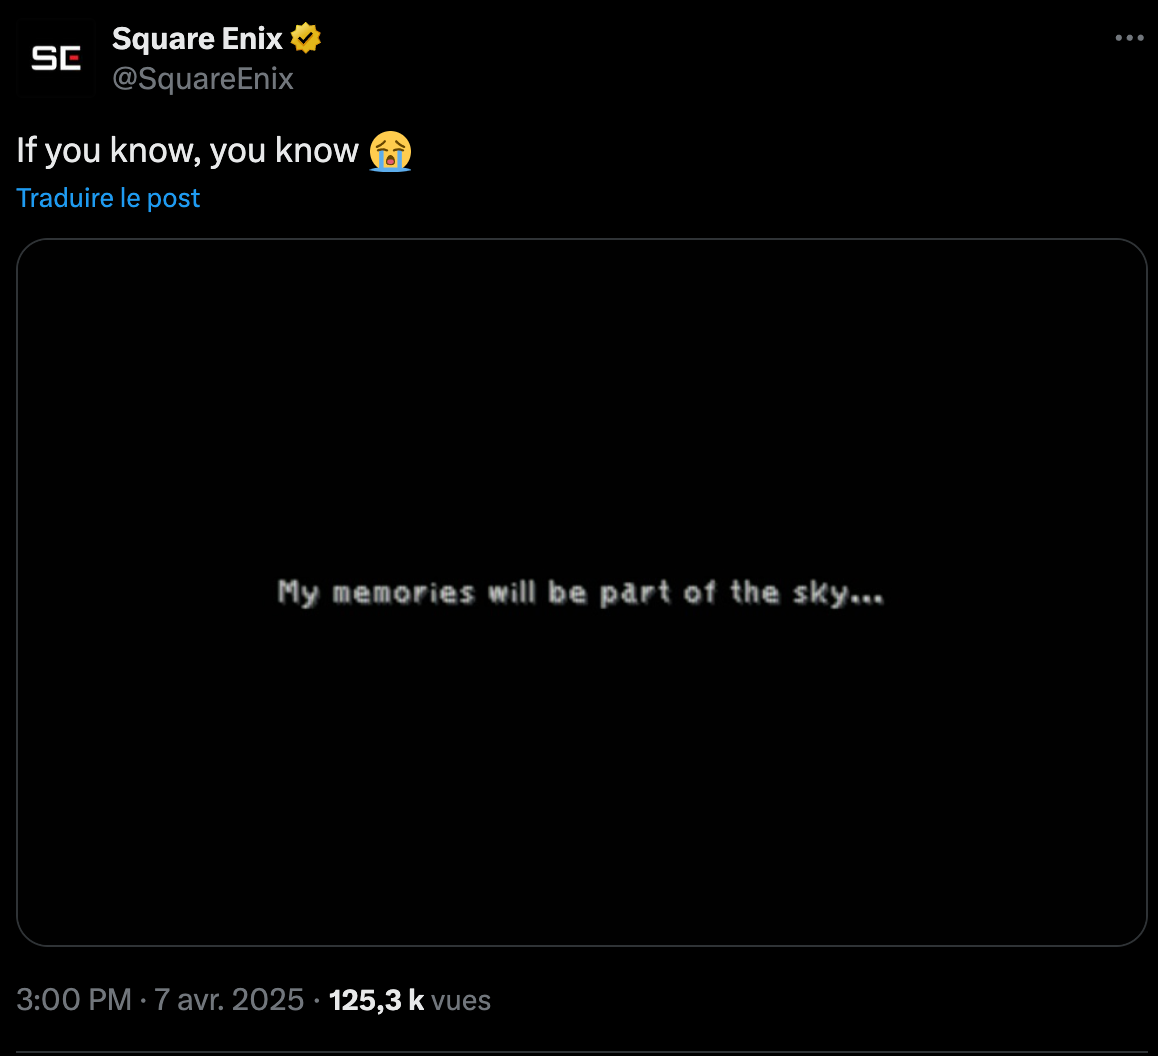
Task: Open the 125,3 k views count
Action: (x=376, y=1000)
